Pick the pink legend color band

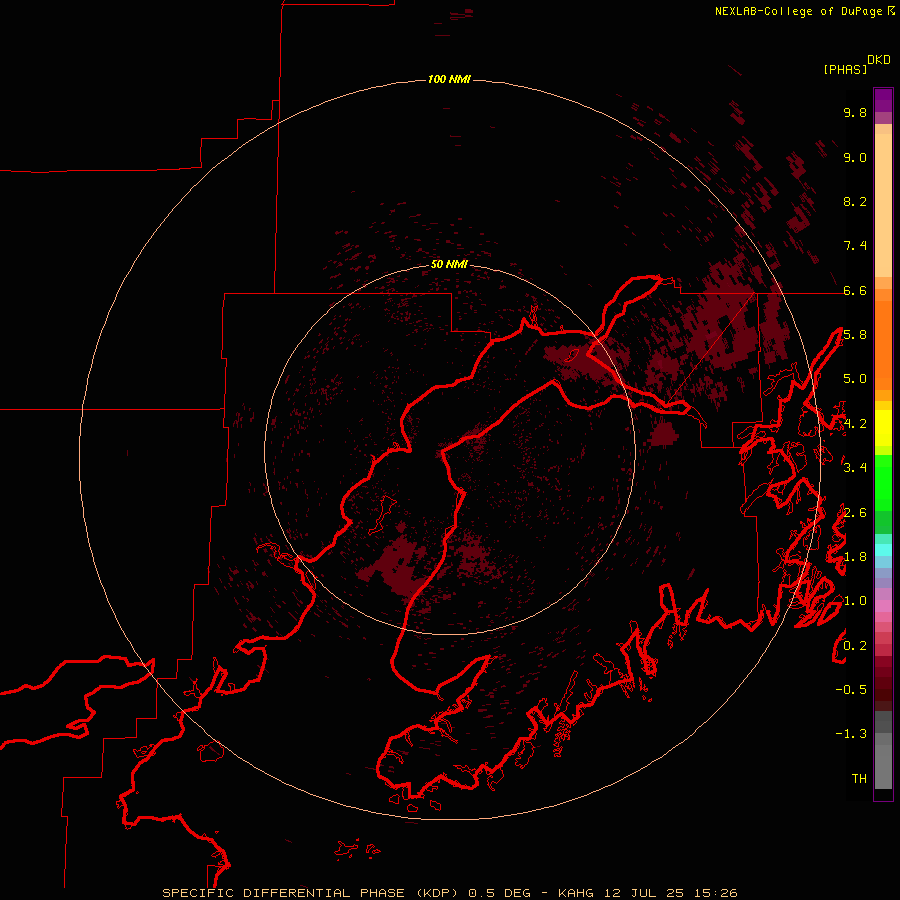click(883, 606)
